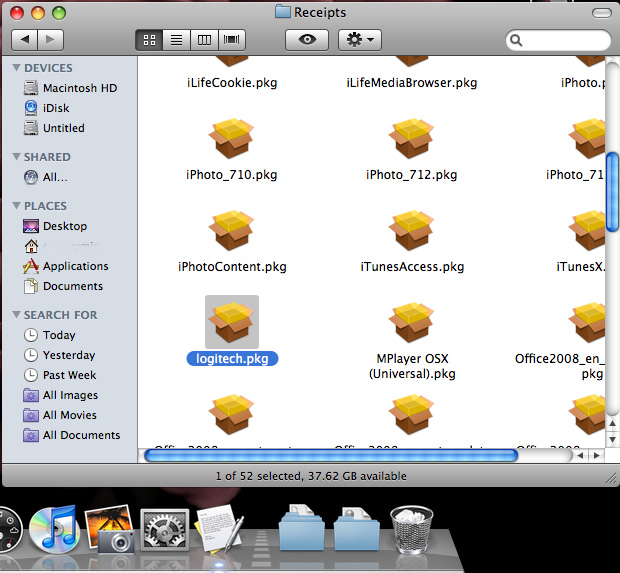
Task: Select the MPlayer OSX (Universal).pkg icon
Action: tap(412, 323)
